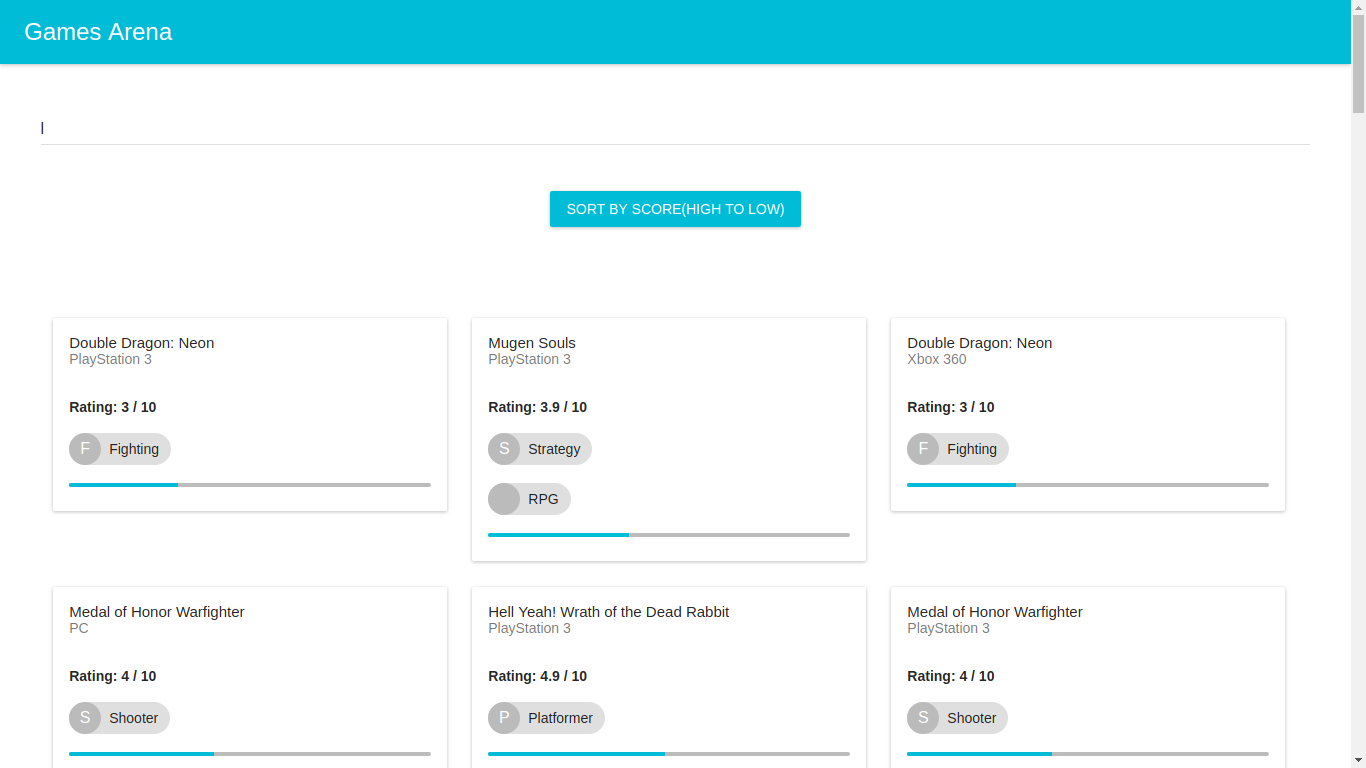The width and height of the screenshot is (1366, 768).
Task: Focus the search input field
Action: 675,128
